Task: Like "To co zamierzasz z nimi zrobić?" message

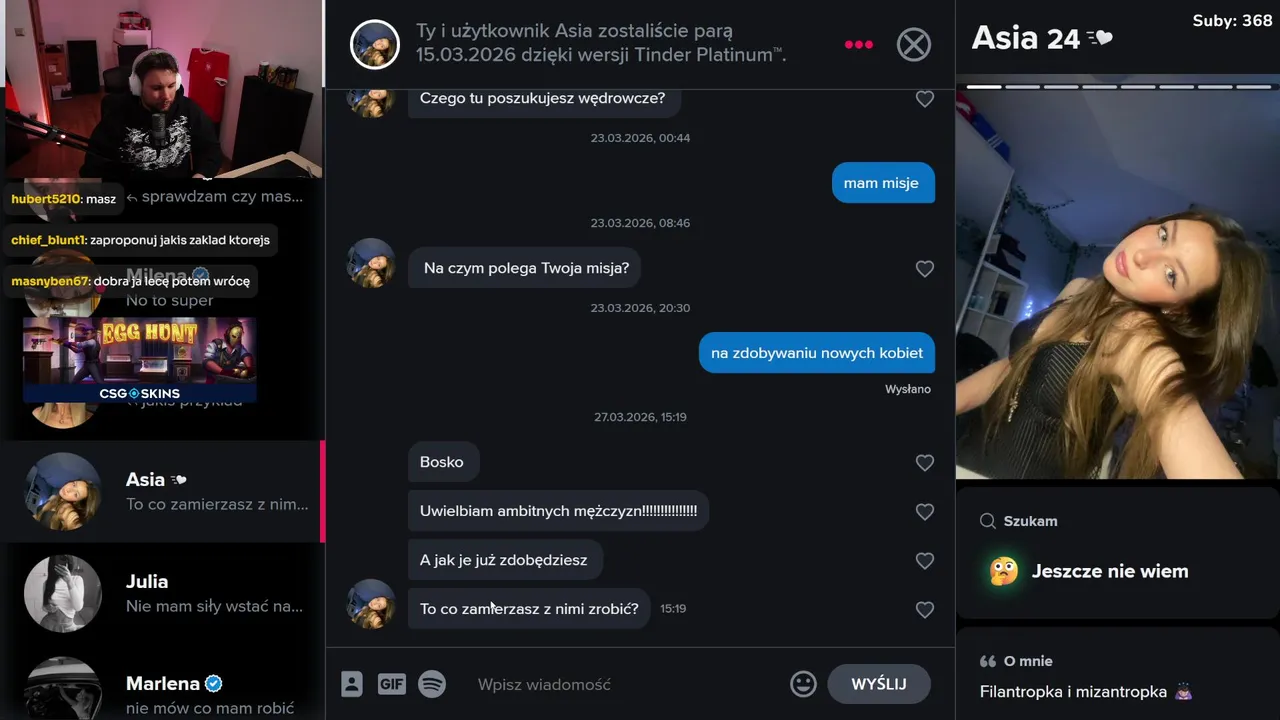Action: (925, 610)
